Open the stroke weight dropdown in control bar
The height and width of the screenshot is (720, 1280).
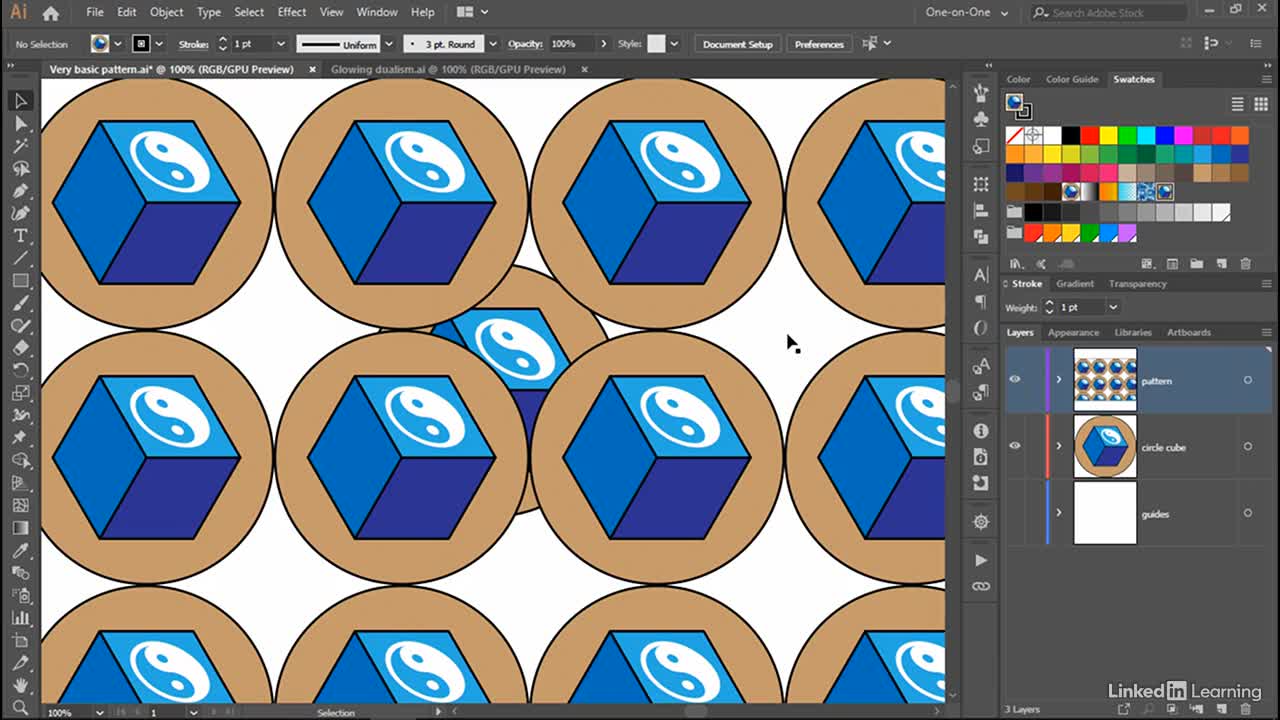(280, 44)
